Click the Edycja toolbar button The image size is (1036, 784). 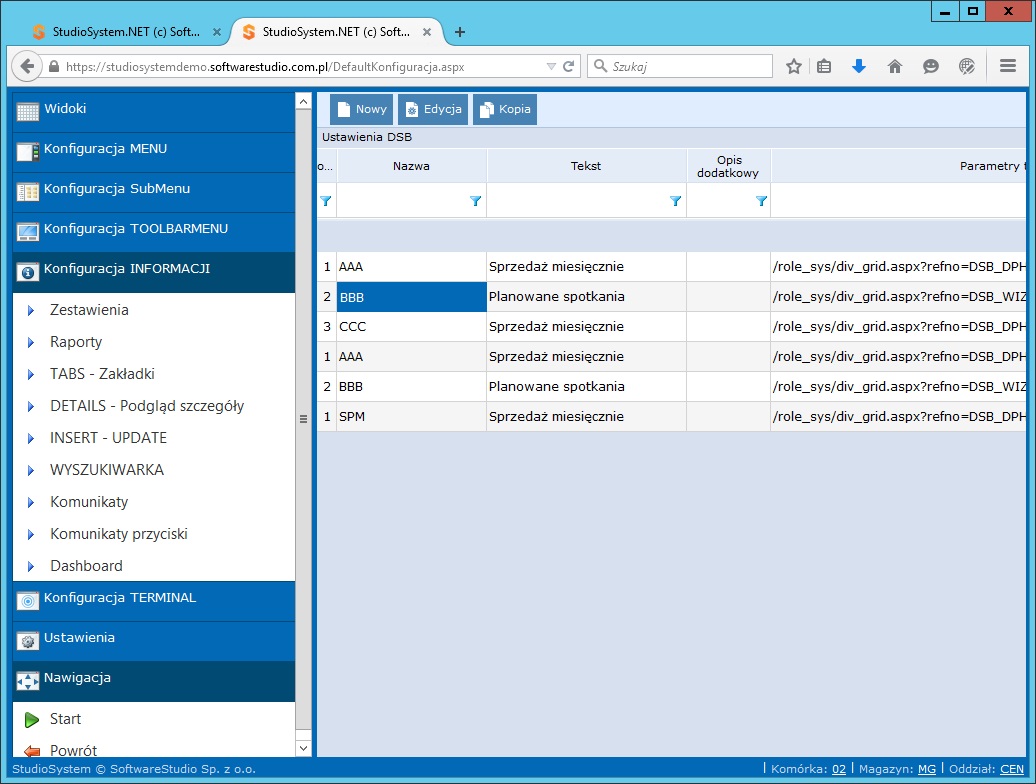(x=432, y=110)
